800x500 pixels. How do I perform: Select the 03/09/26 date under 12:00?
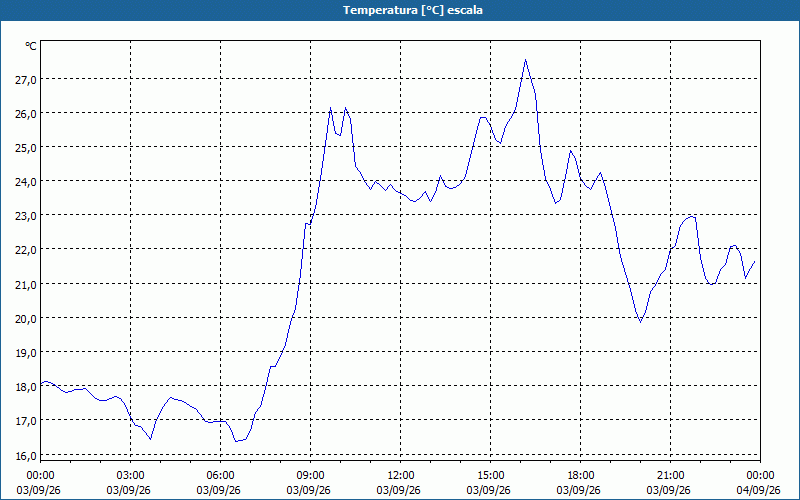click(398, 490)
